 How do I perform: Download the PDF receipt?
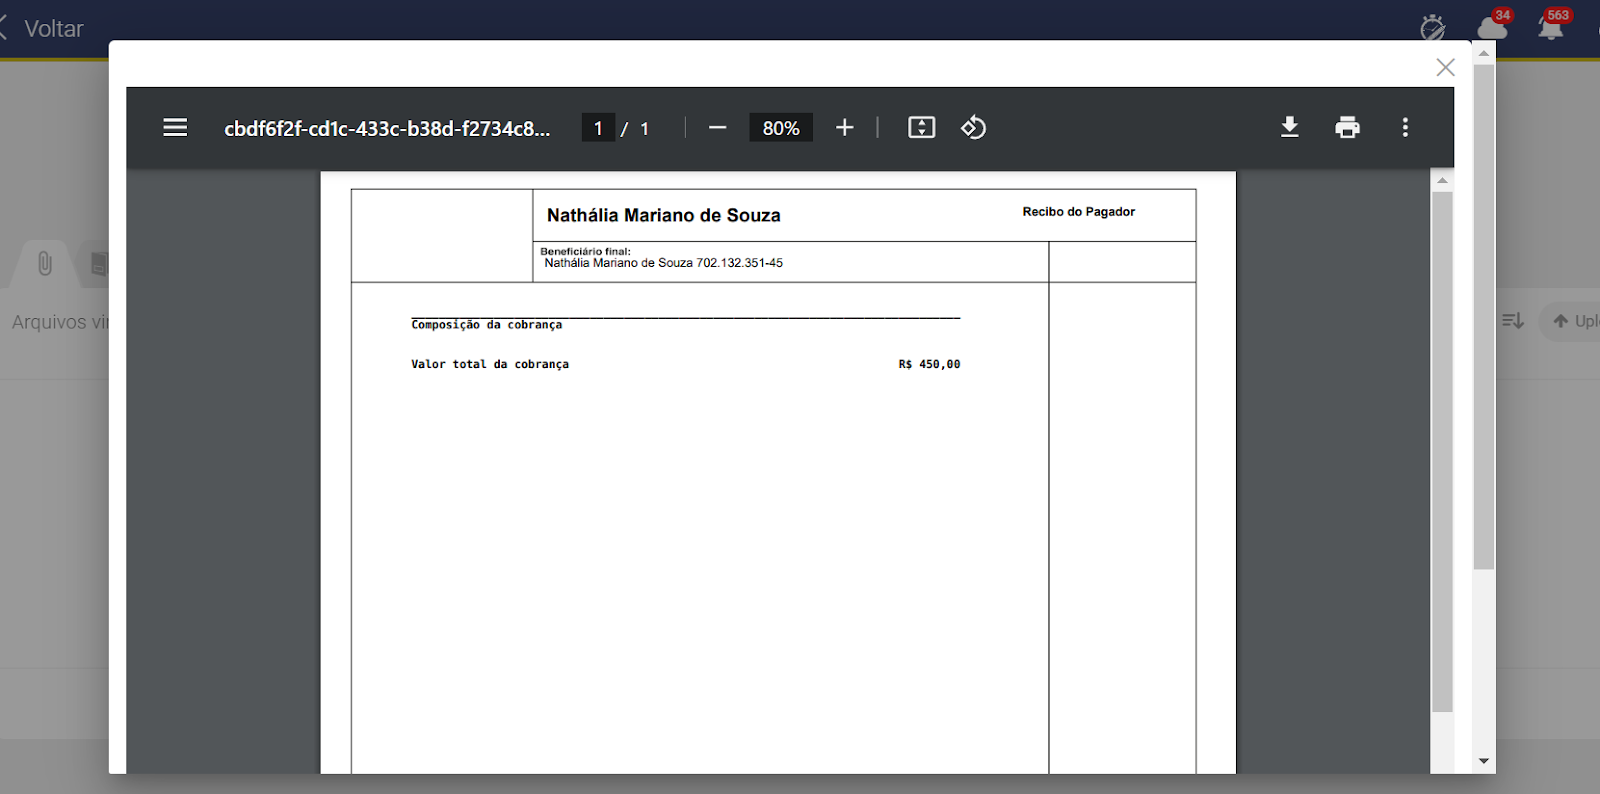[x=1290, y=127]
